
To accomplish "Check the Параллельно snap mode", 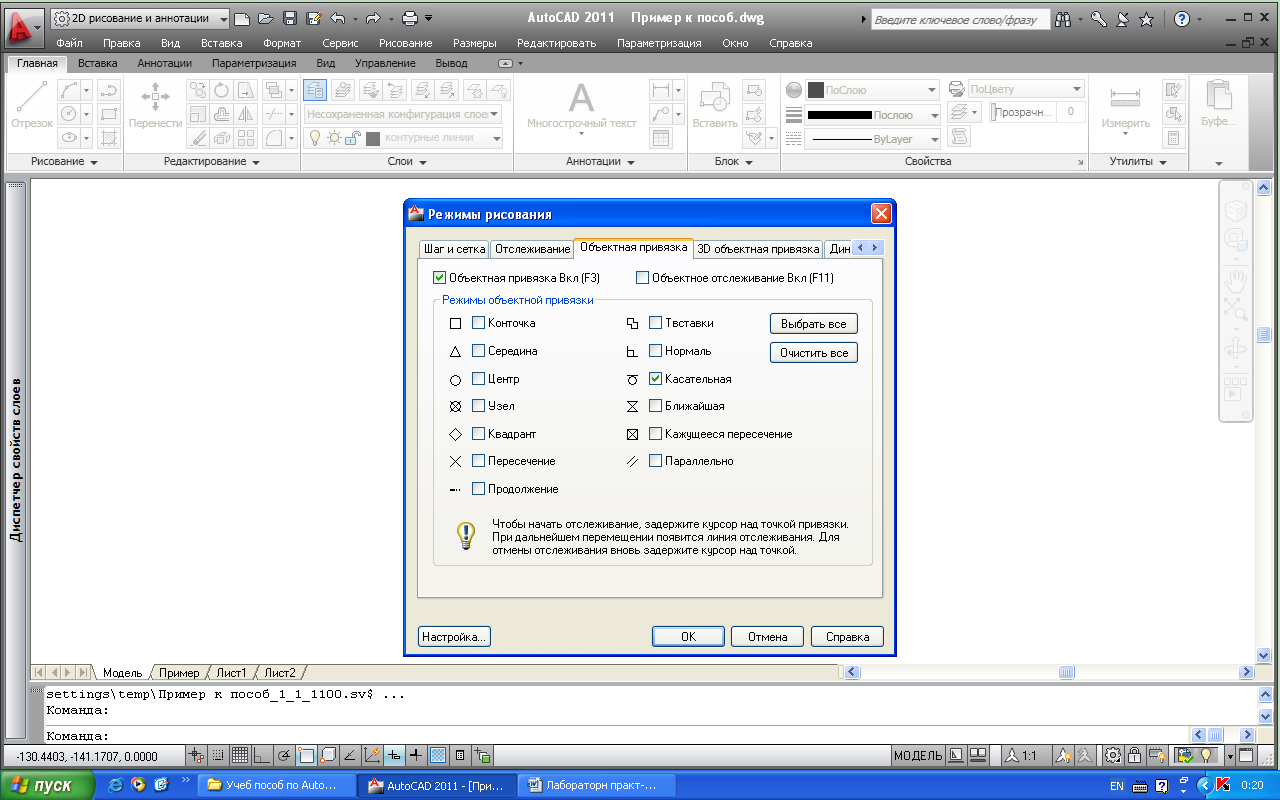I will (655, 461).
